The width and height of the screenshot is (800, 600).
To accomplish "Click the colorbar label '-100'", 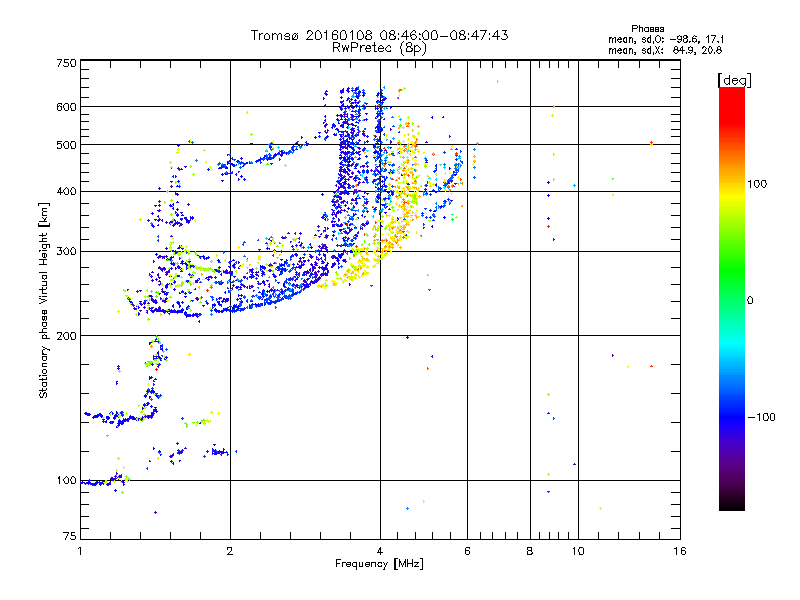I will click(761, 417).
